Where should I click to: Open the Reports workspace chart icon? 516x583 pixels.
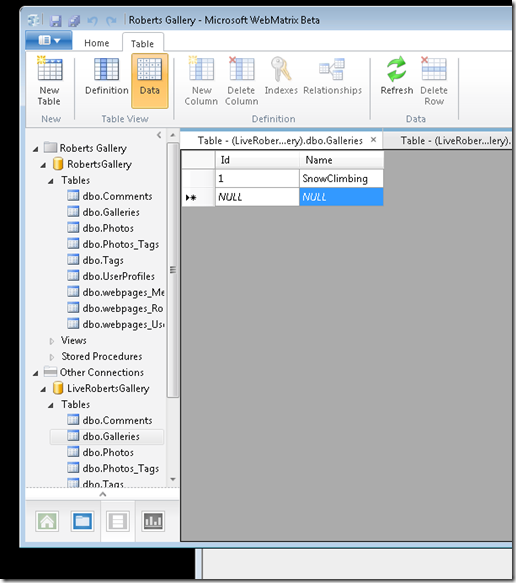153,521
